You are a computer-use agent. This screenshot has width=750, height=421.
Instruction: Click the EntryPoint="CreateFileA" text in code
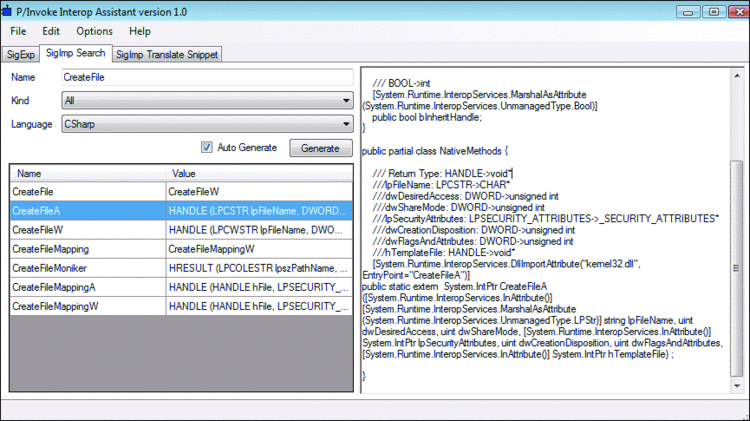416,275
